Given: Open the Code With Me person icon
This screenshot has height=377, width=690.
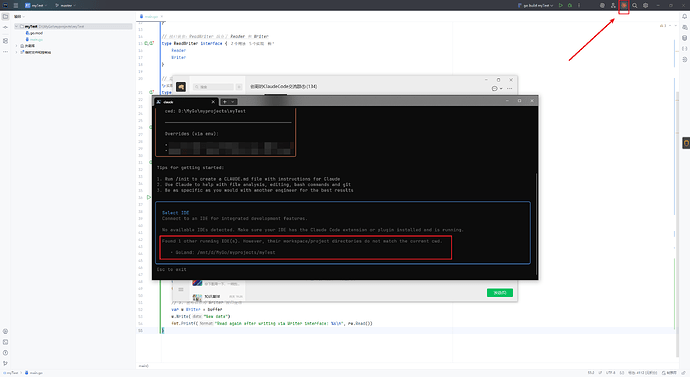Looking at the screenshot, I should pyautogui.click(x=613, y=5).
